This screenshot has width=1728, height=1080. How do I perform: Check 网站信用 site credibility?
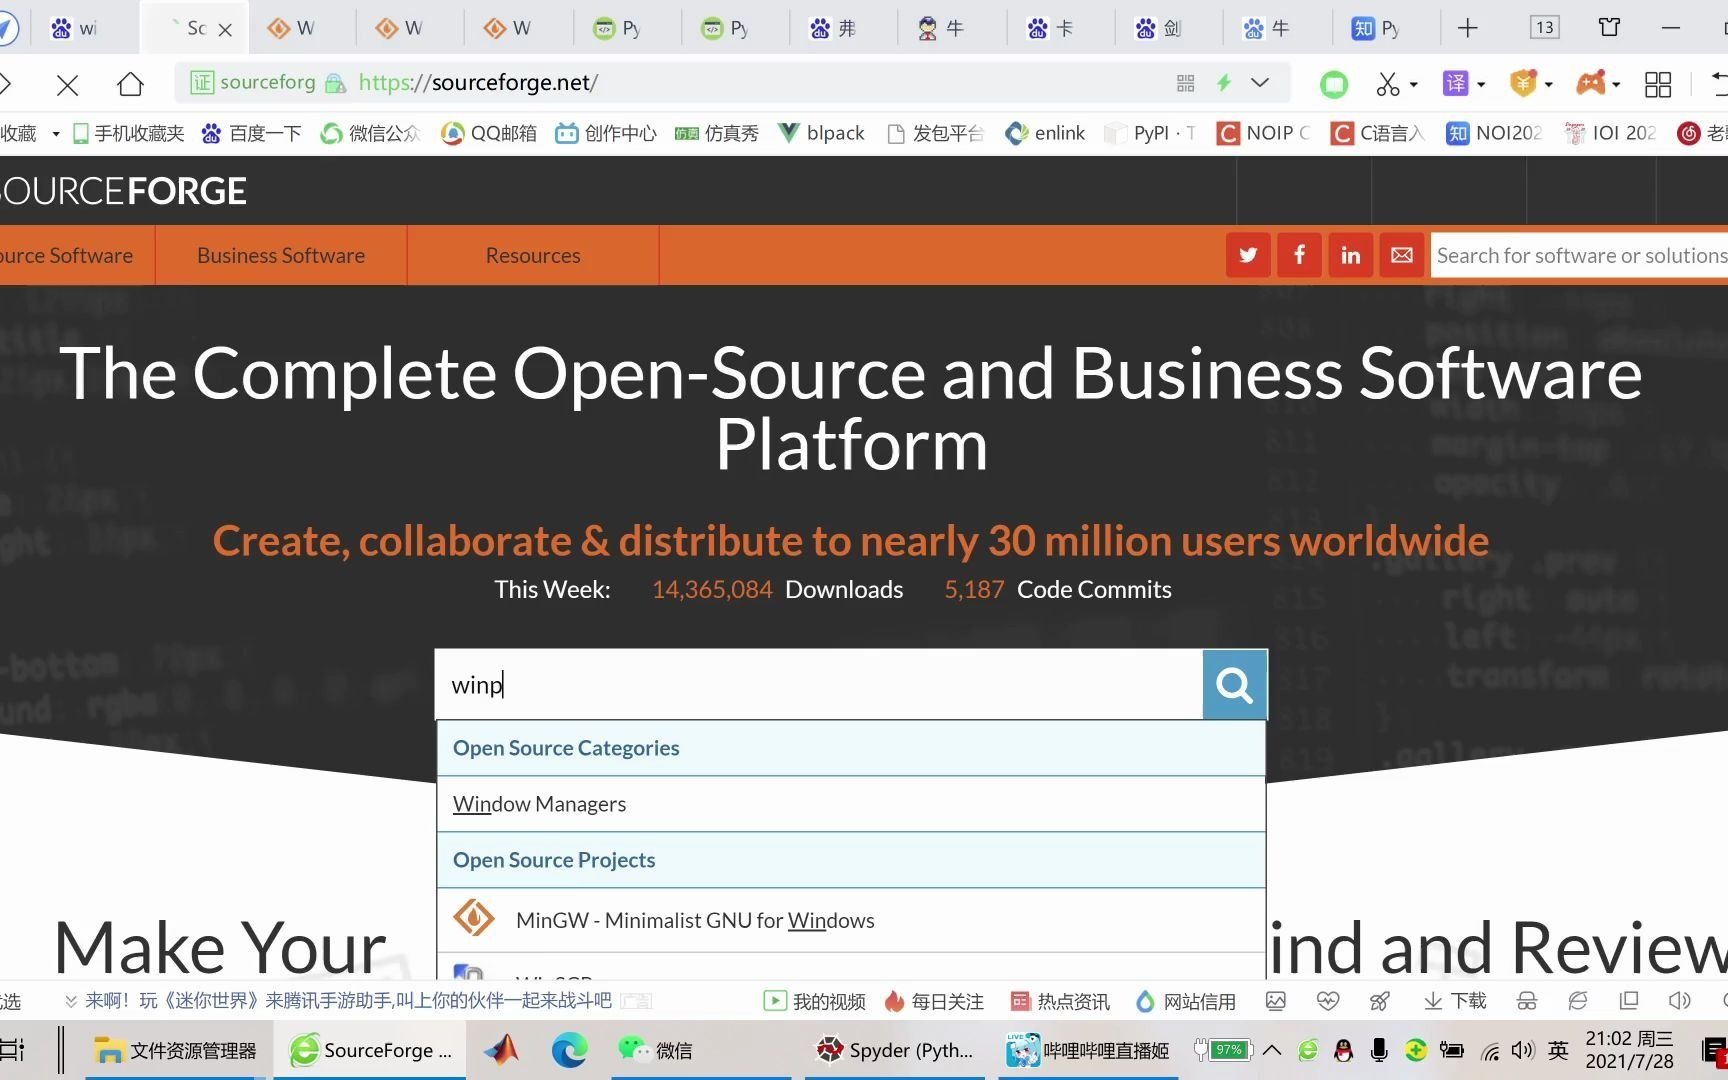click(x=1186, y=1001)
